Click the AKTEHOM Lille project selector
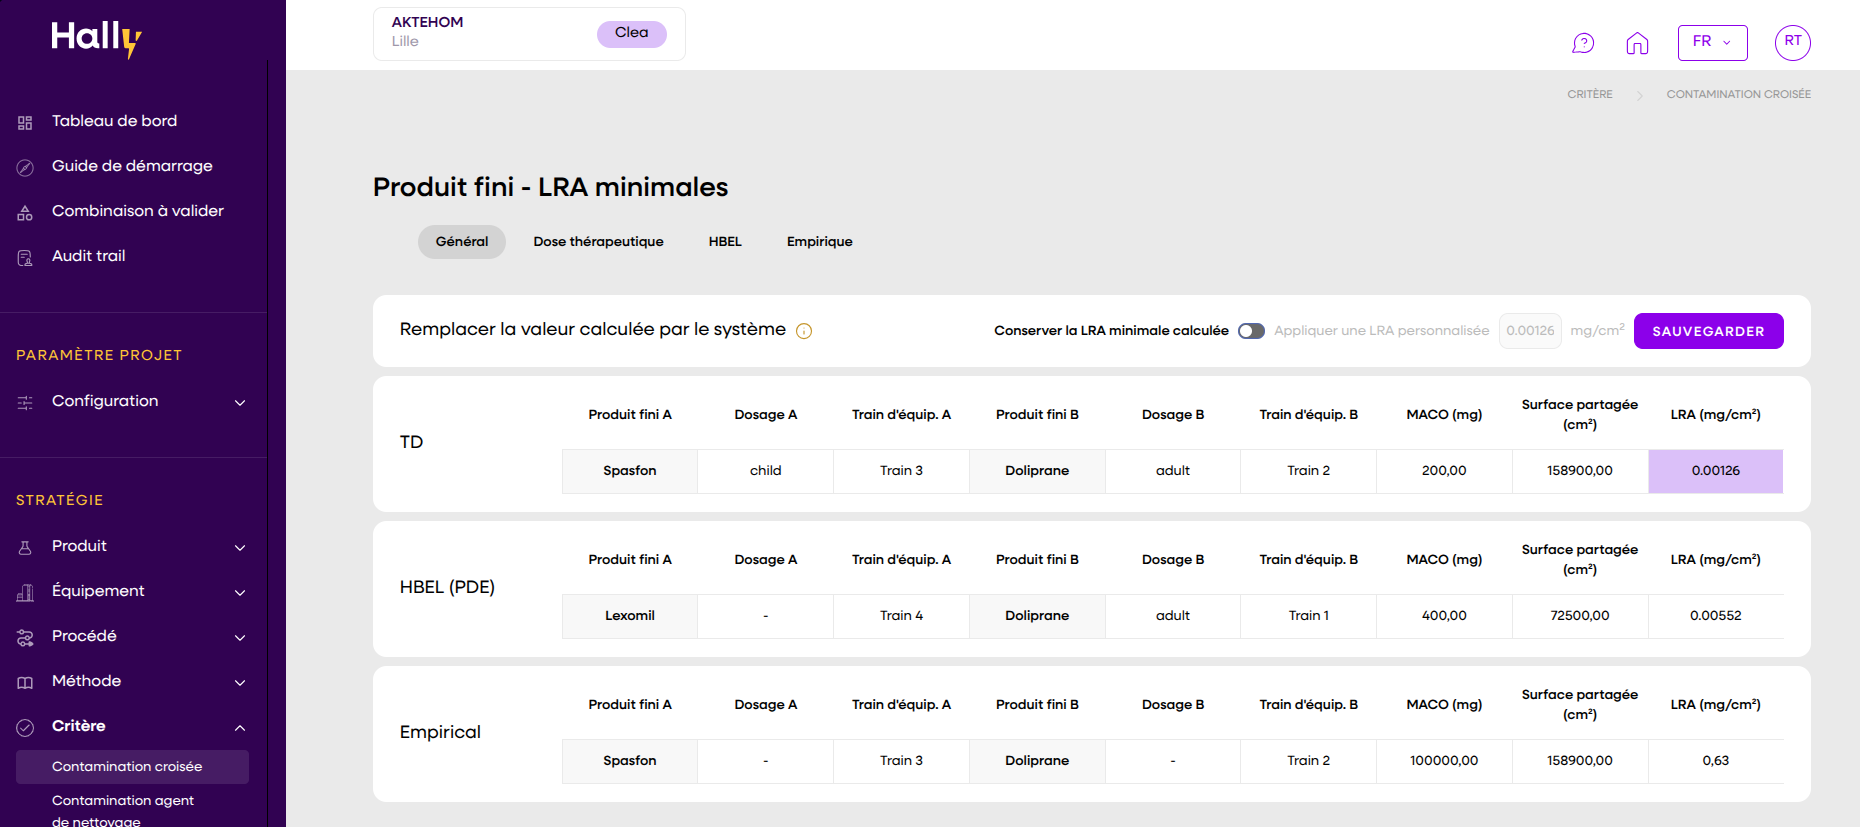Screen dimensions: 1860x827 click(x=529, y=34)
